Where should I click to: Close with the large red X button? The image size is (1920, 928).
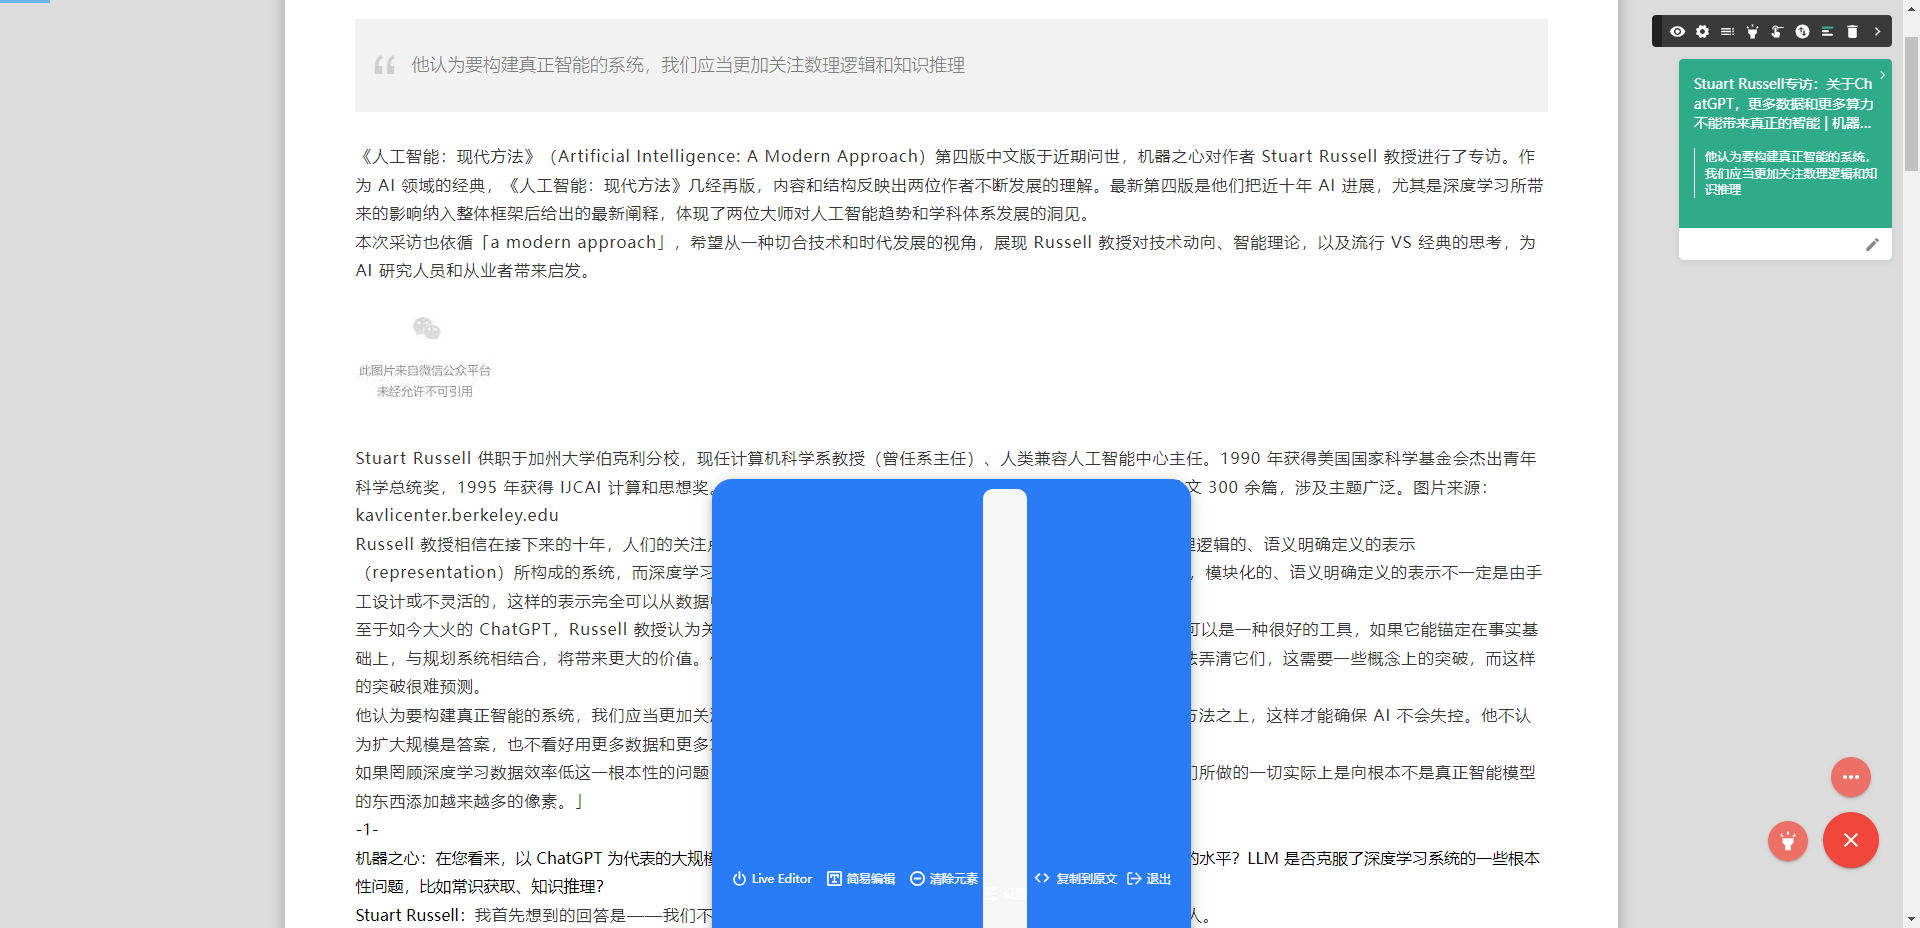pyautogui.click(x=1851, y=840)
